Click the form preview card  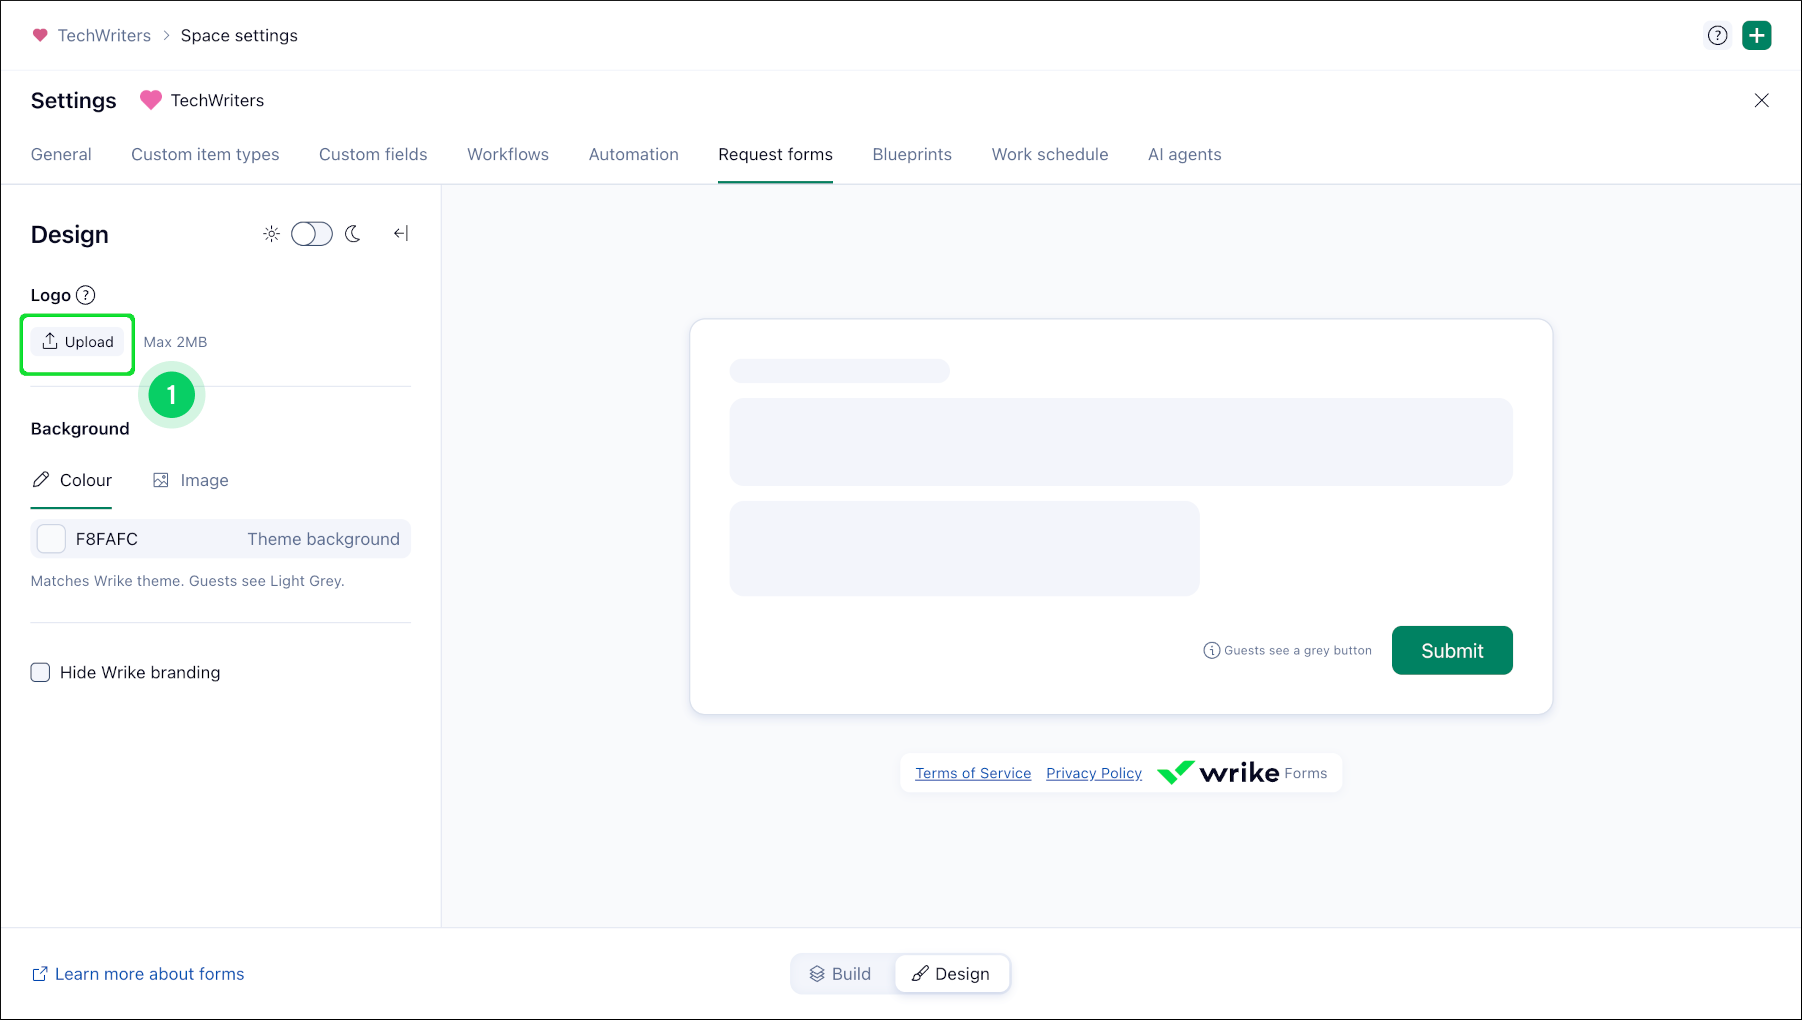1121,517
